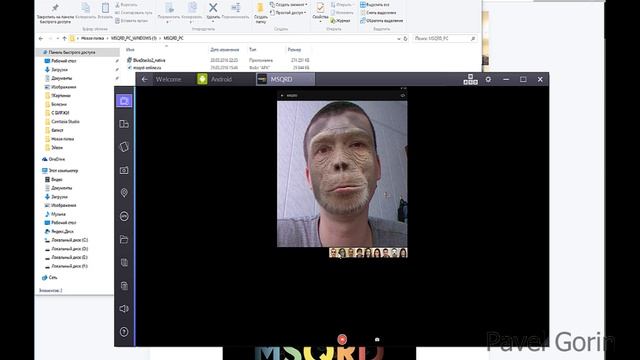This screenshot has height=360, width=640.
Task: Click the Copy button in Explorer ribbon
Action: coord(85,11)
